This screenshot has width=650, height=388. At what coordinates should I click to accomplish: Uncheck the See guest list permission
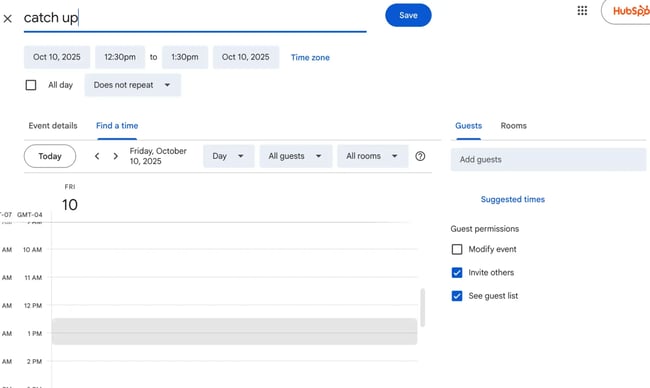(x=457, y=296)
